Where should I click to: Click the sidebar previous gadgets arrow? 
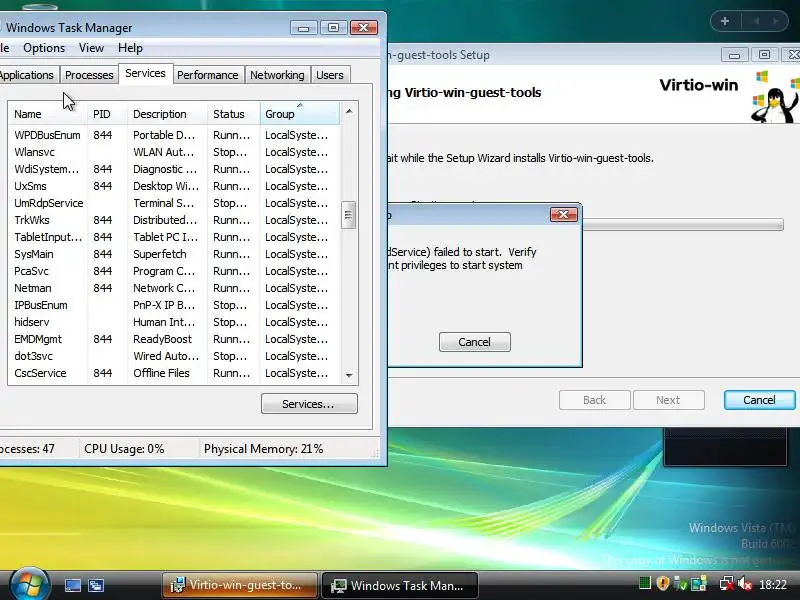pyautogui.click(x=756, y=21)
